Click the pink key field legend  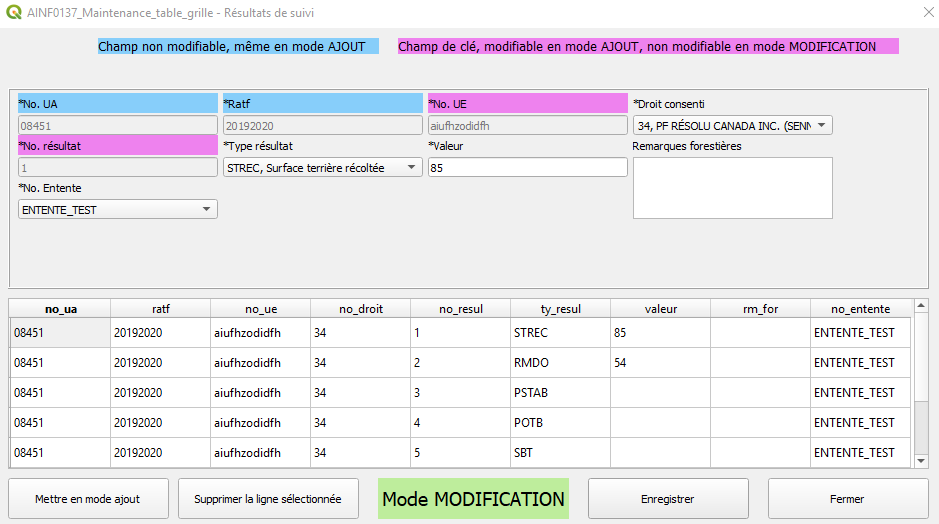point(648,47)
